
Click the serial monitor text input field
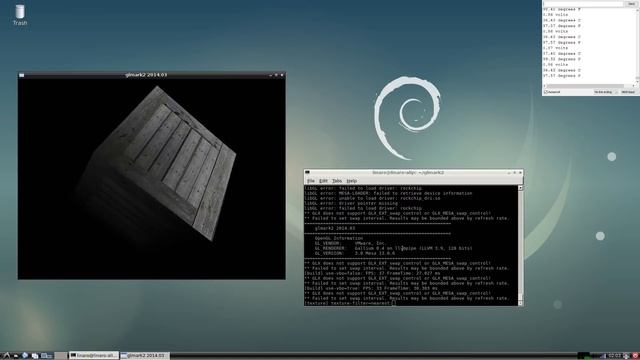point(584,4)
